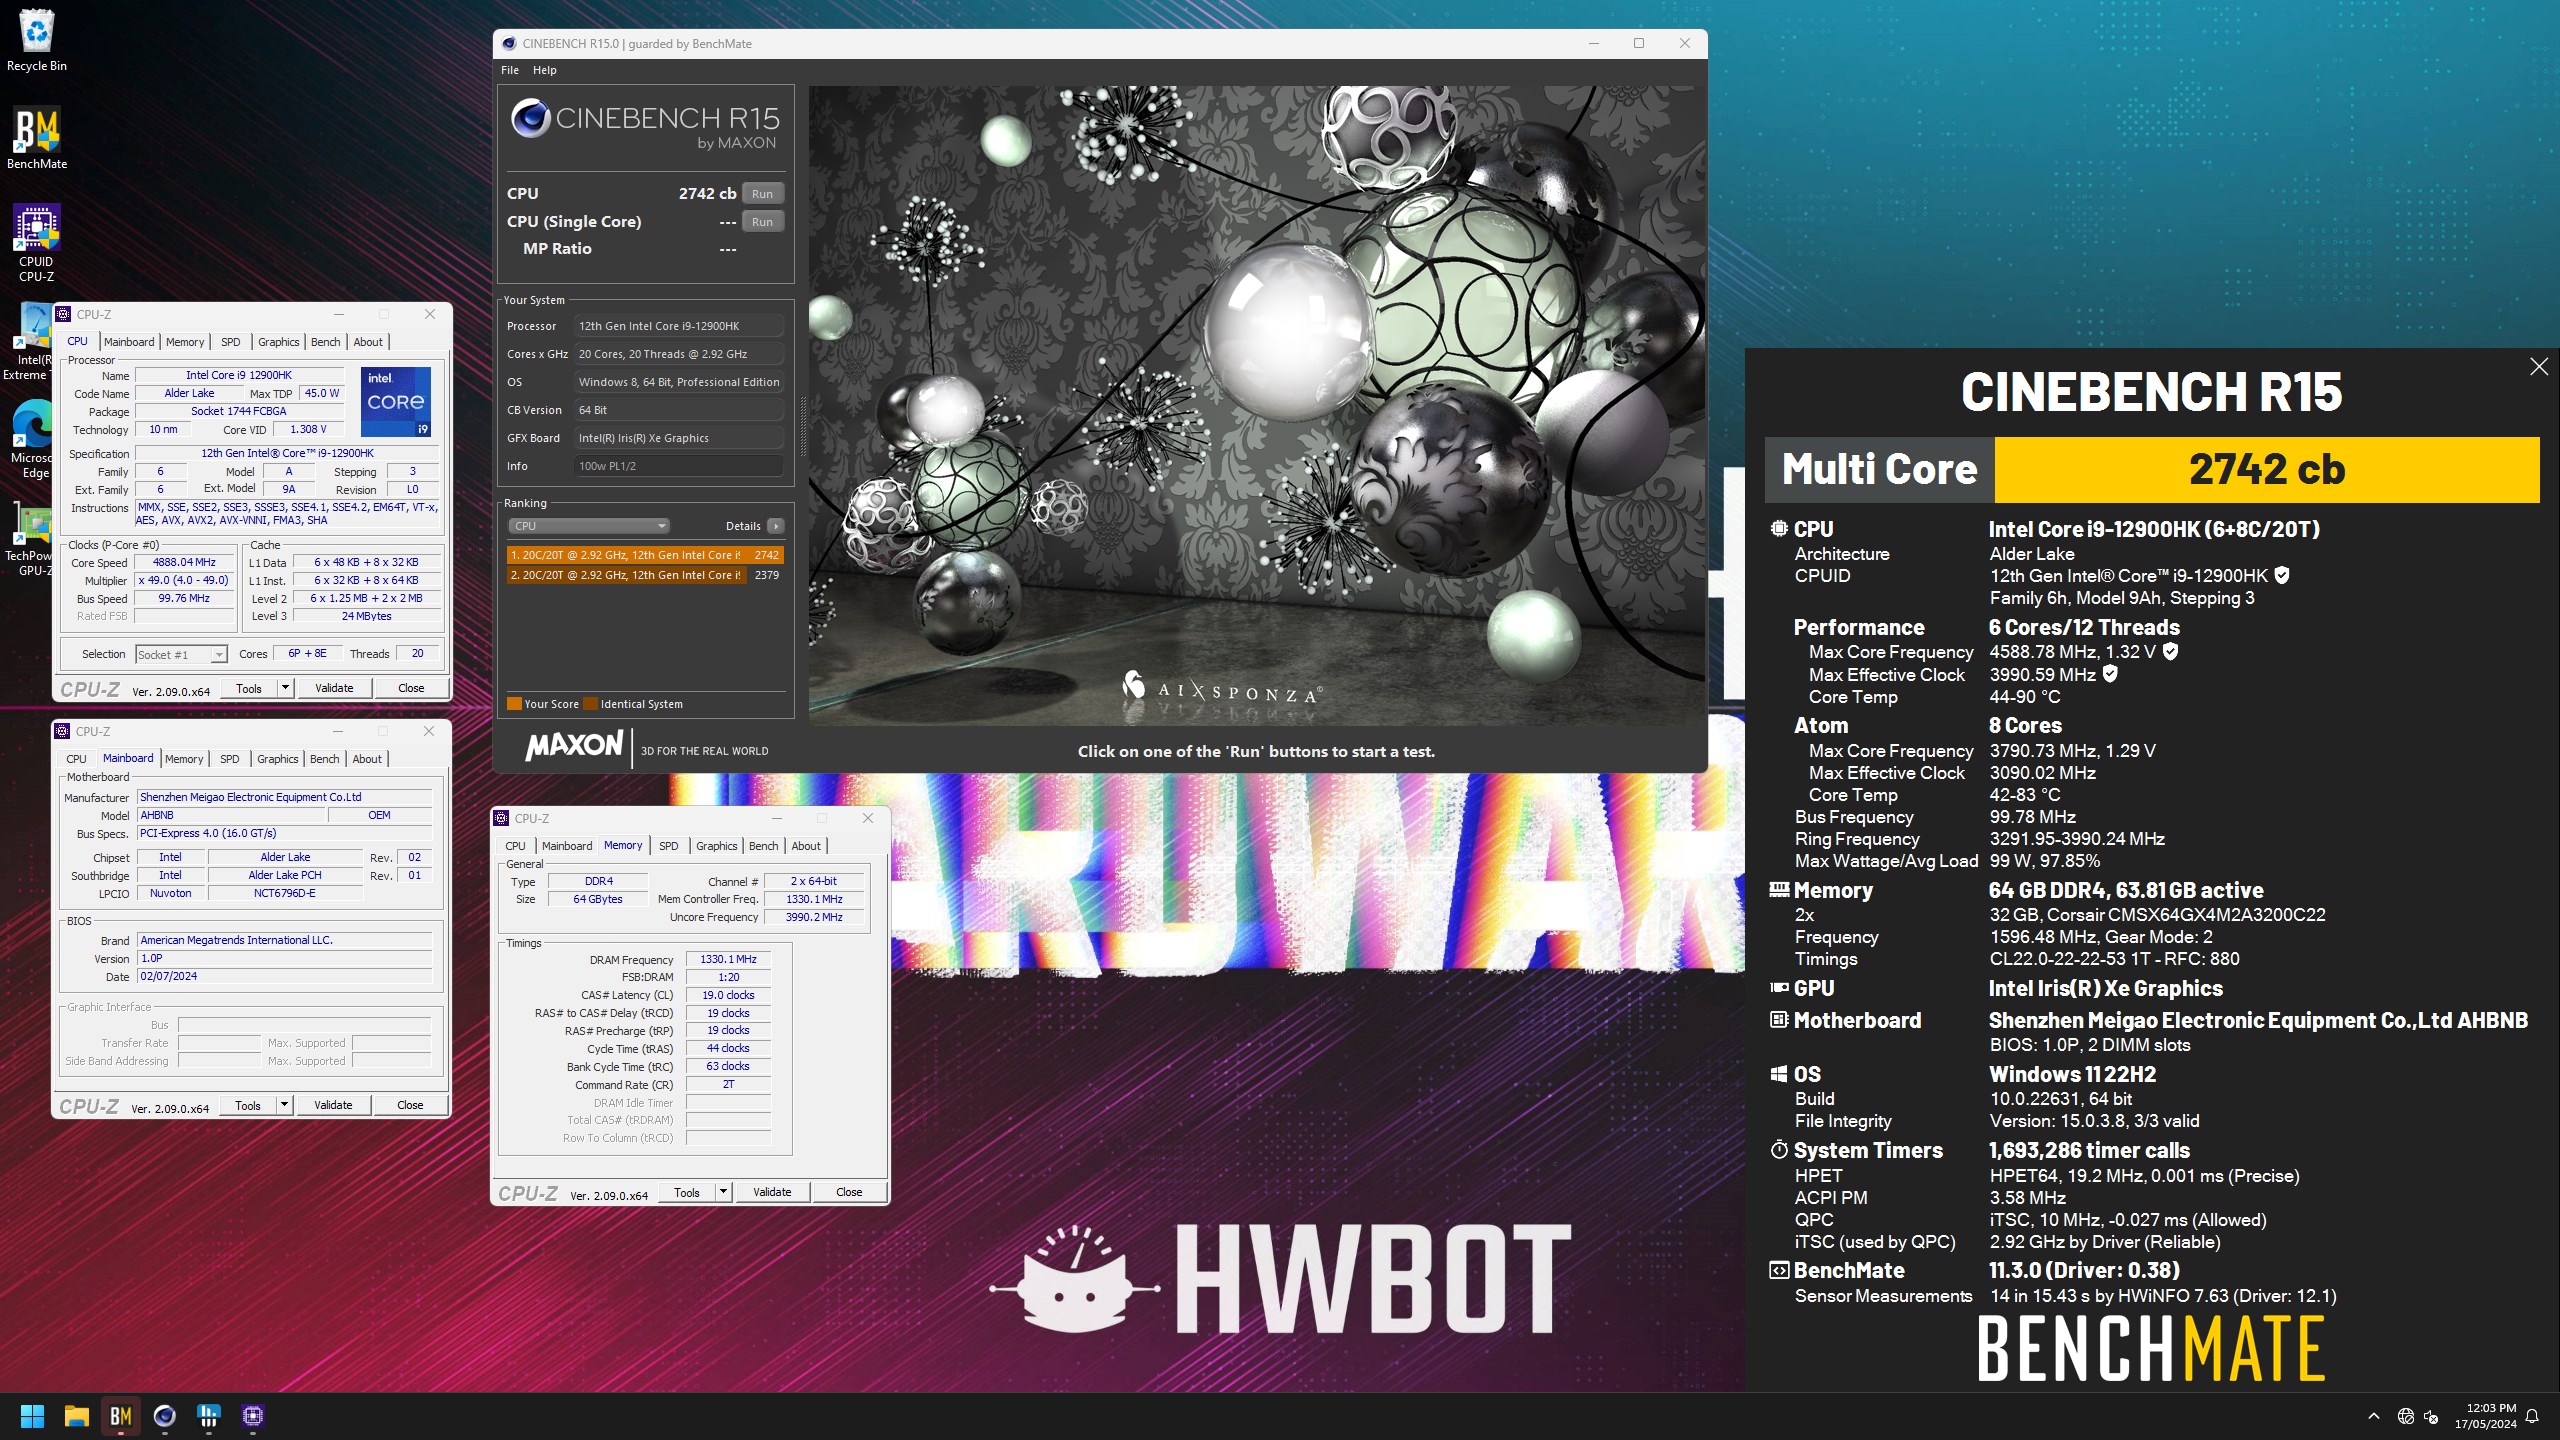Screen dimensions: 2560x1440
Task: Switch to CPU-Z in the taskbar
Action: pos(253,1416)
